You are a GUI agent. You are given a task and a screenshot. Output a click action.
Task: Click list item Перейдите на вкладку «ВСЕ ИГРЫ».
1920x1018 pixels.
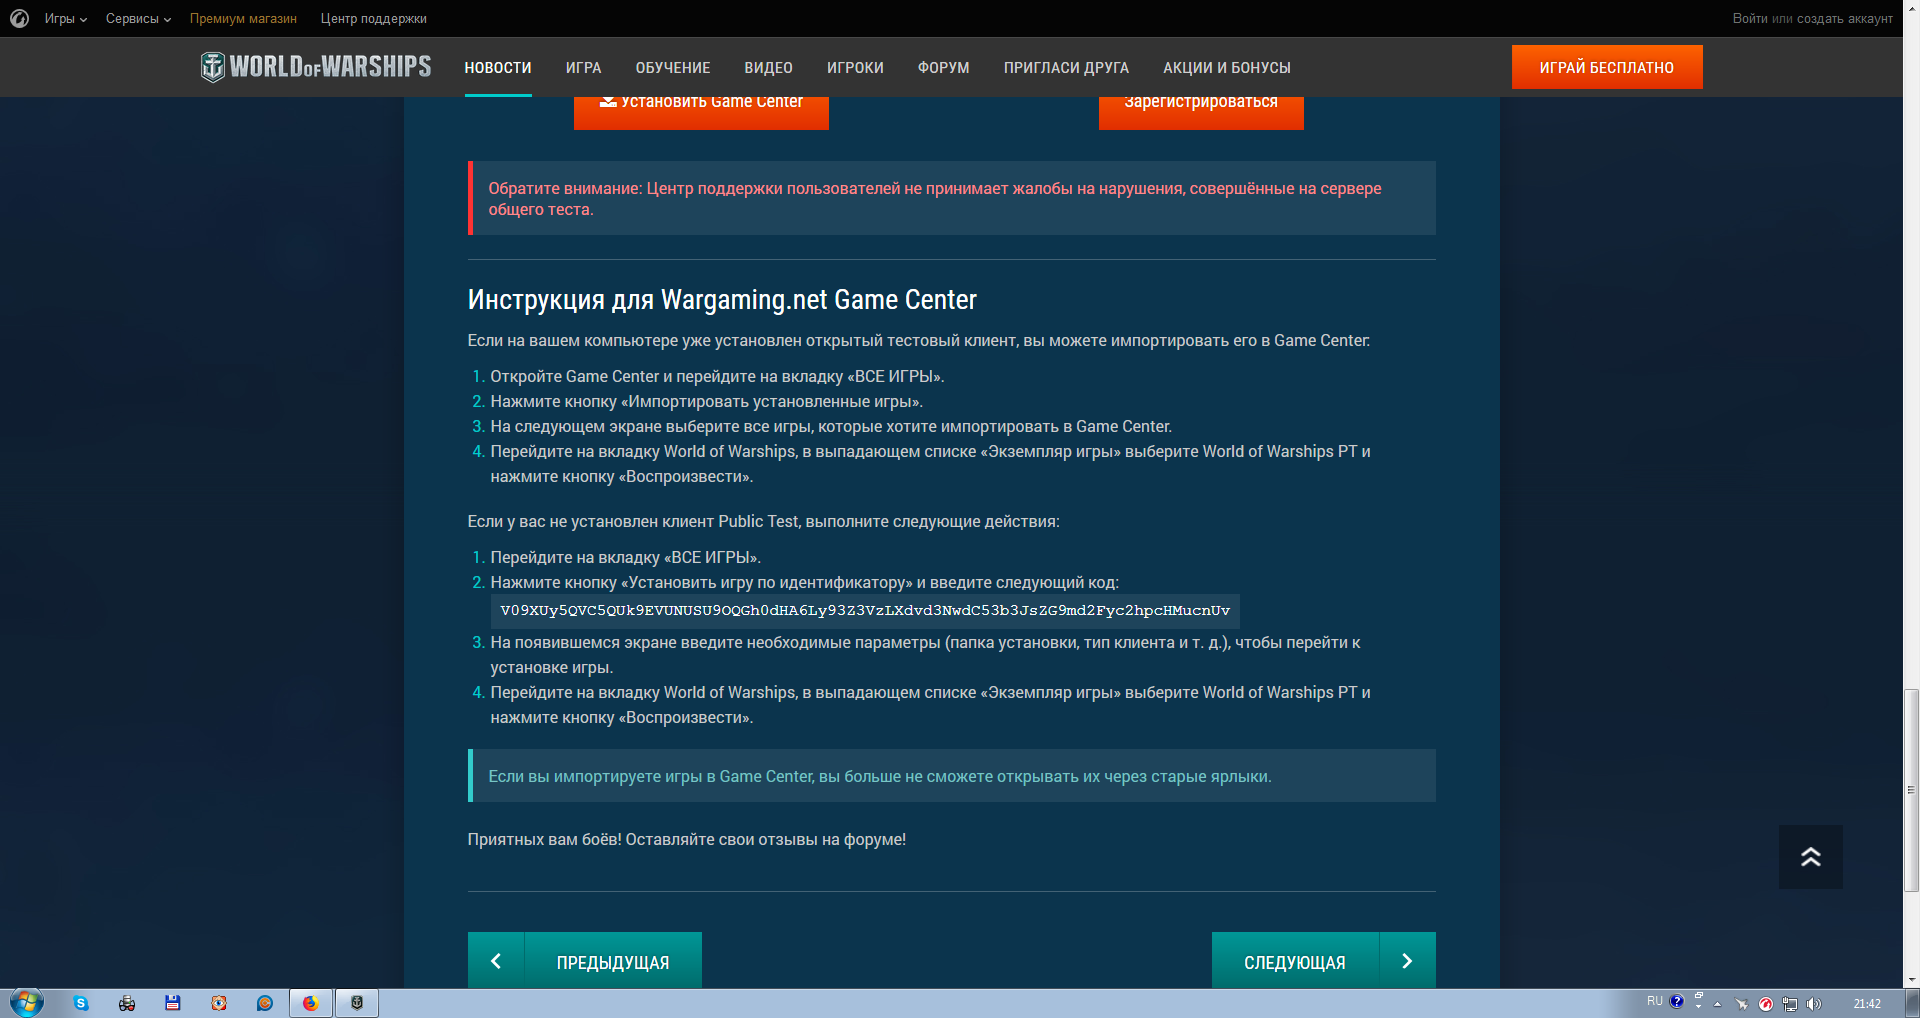point(626,557)
